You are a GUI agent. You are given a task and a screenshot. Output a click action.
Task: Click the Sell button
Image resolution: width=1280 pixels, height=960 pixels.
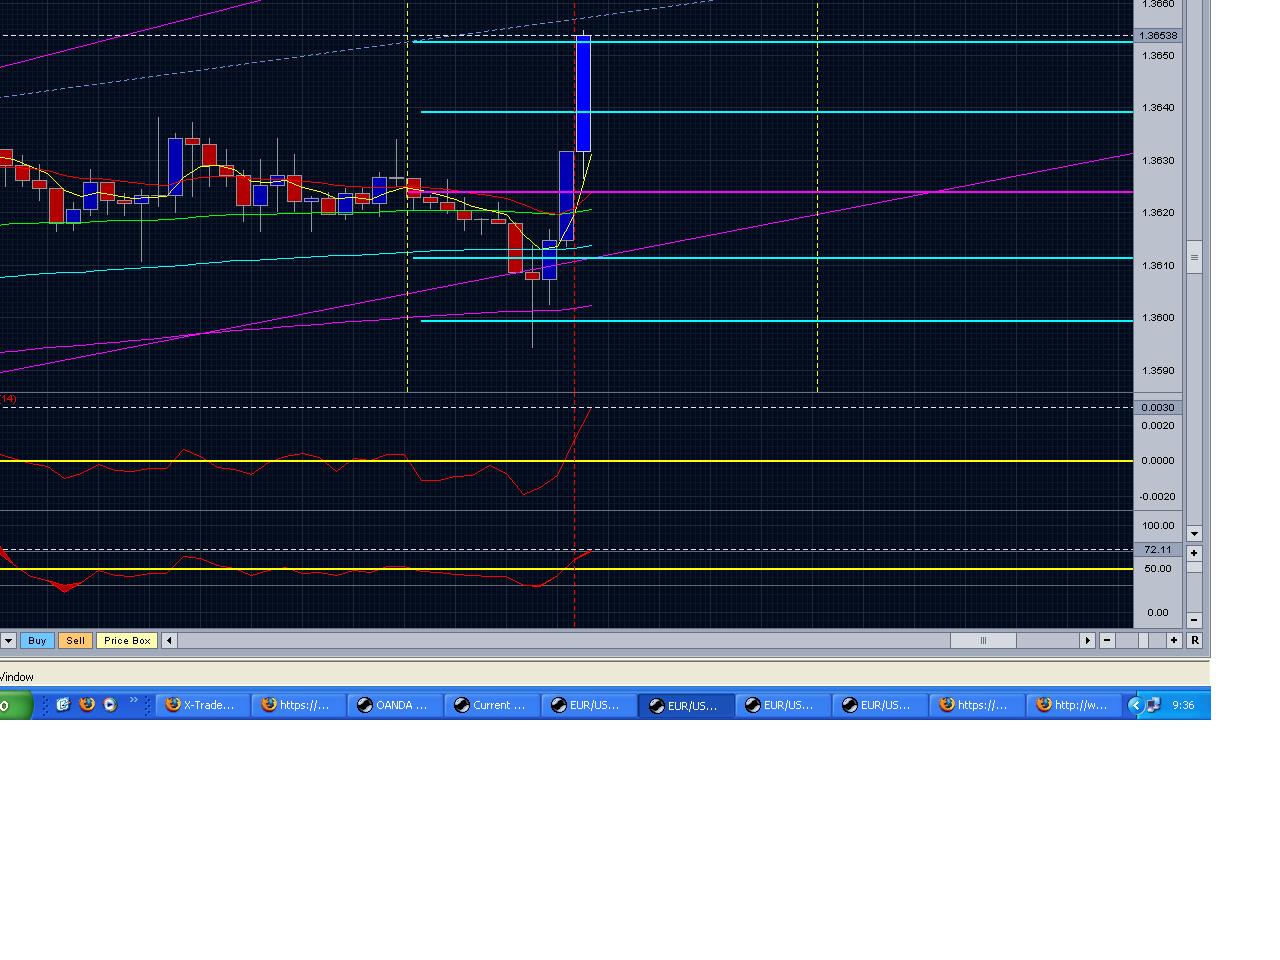coord(75,640)
